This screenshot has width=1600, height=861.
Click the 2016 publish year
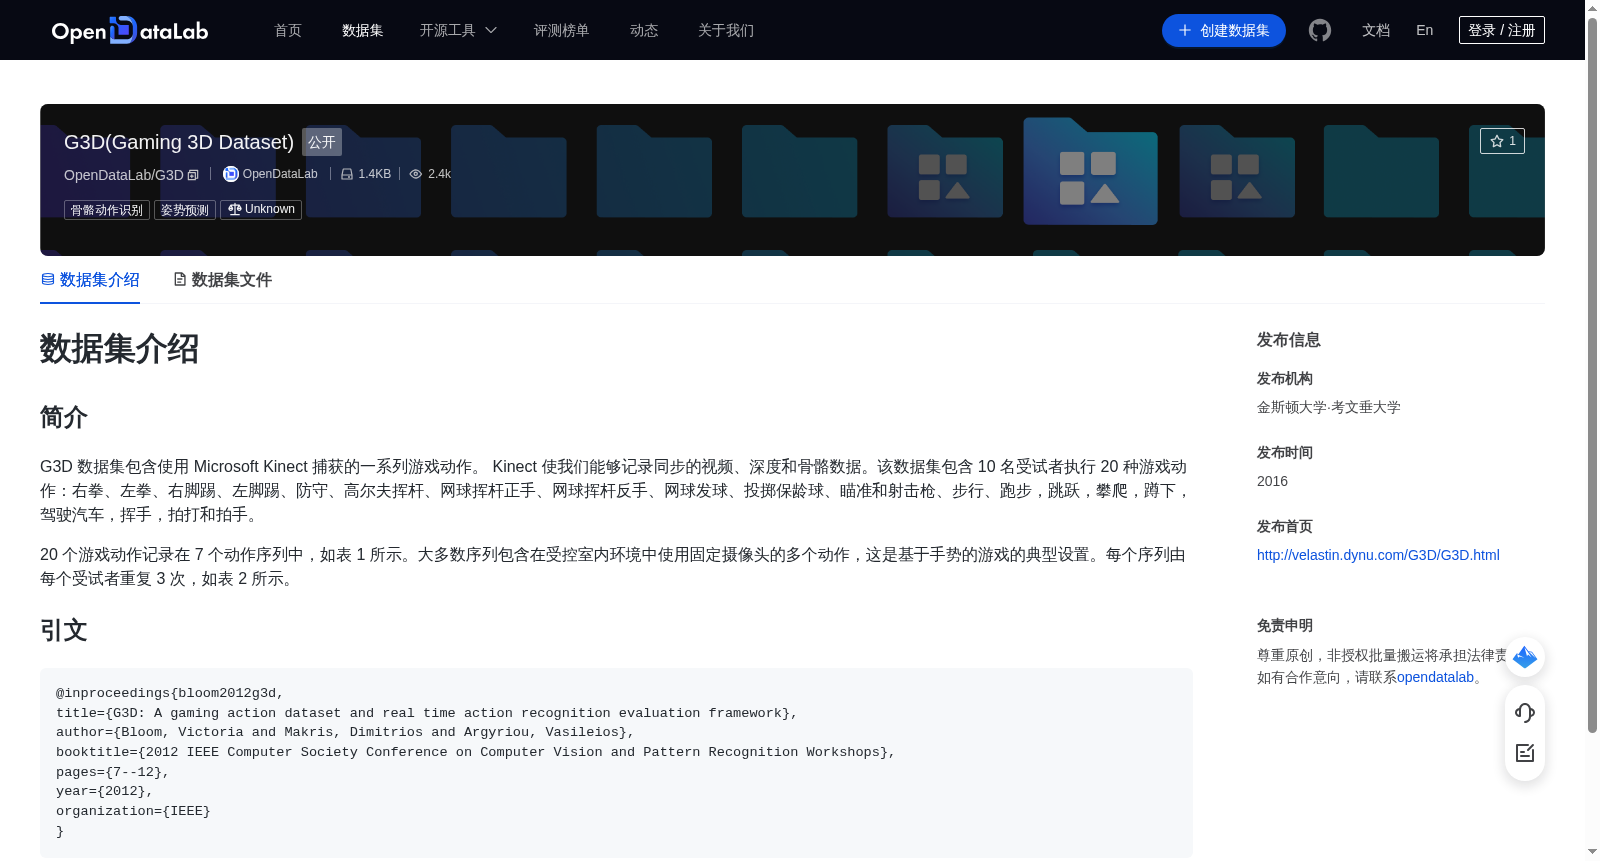click(x=1272, y=481)
